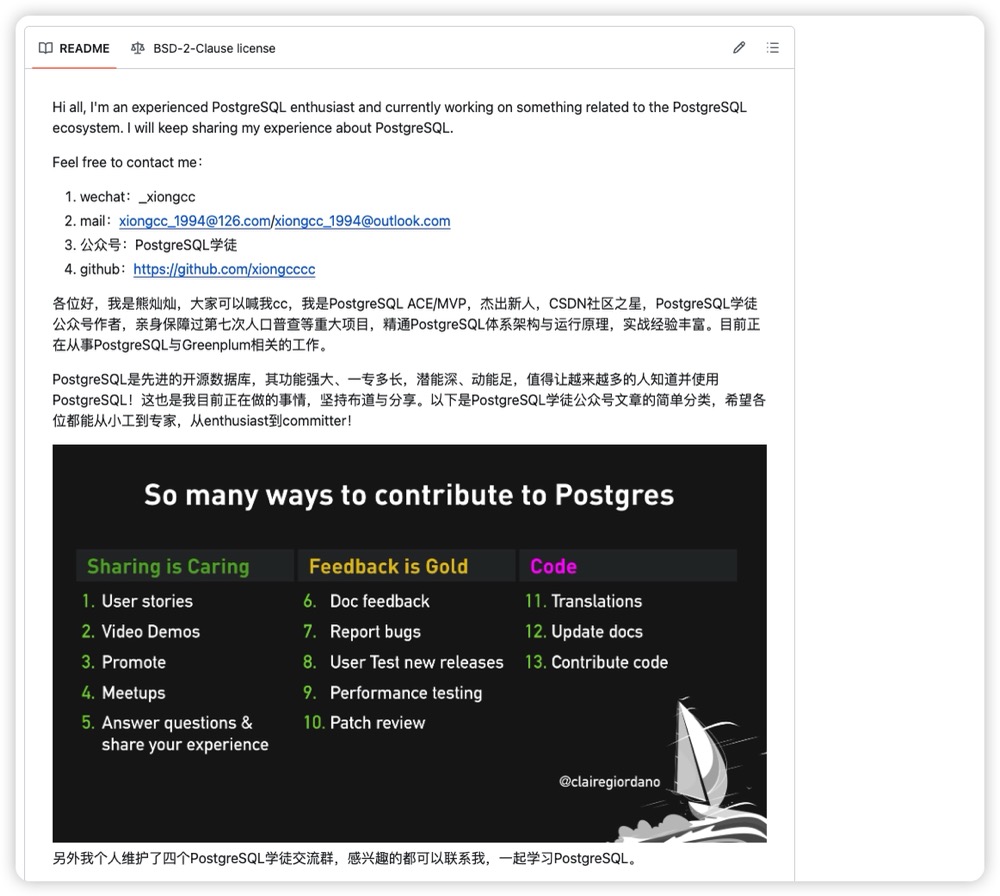Click the paragraph starting "各位好，我是熊灿灿"
The height and width of the screenshot is (896, 1000).
point(406,324)
